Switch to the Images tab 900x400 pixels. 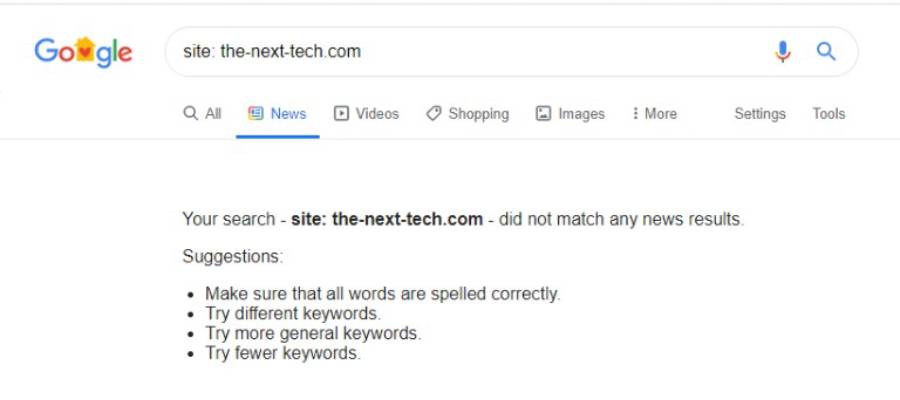(x=581, y=114)
